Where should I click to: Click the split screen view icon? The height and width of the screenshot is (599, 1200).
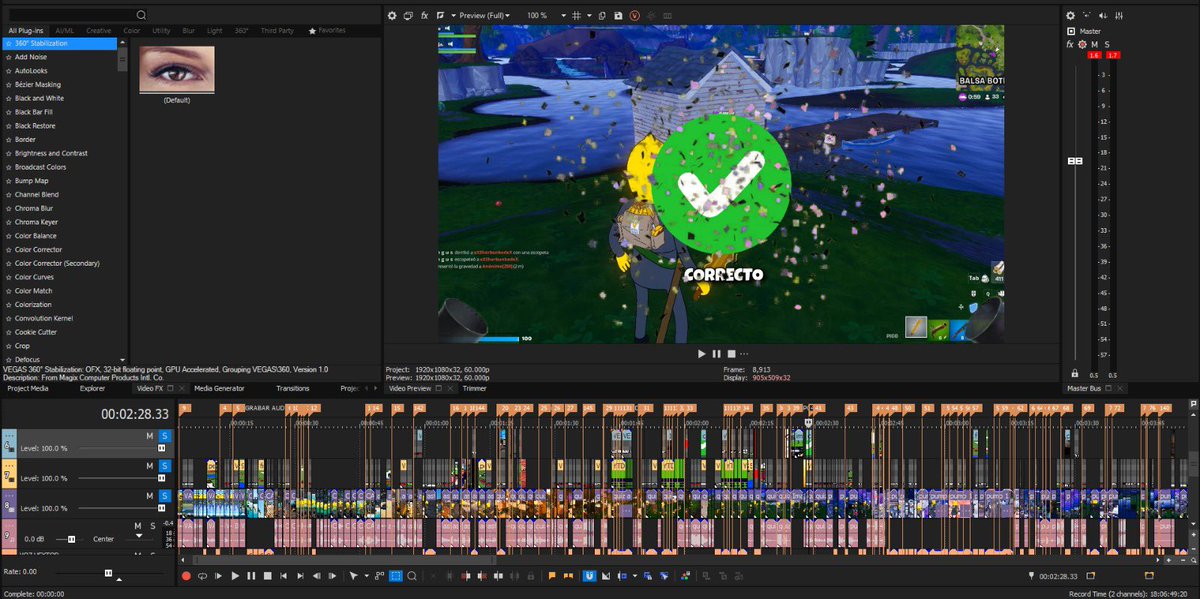tap(440, 16)
